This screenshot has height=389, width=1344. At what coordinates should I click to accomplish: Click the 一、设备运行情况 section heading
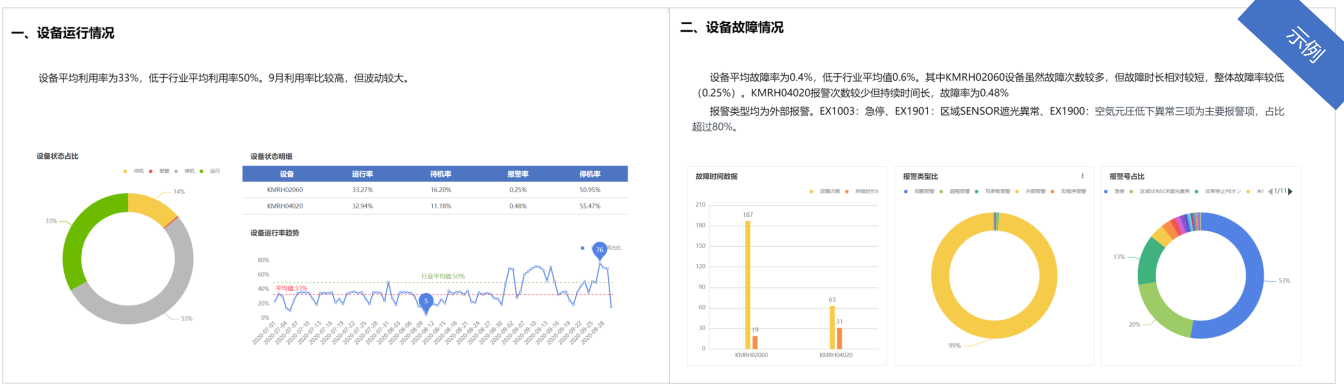(62, 33)
